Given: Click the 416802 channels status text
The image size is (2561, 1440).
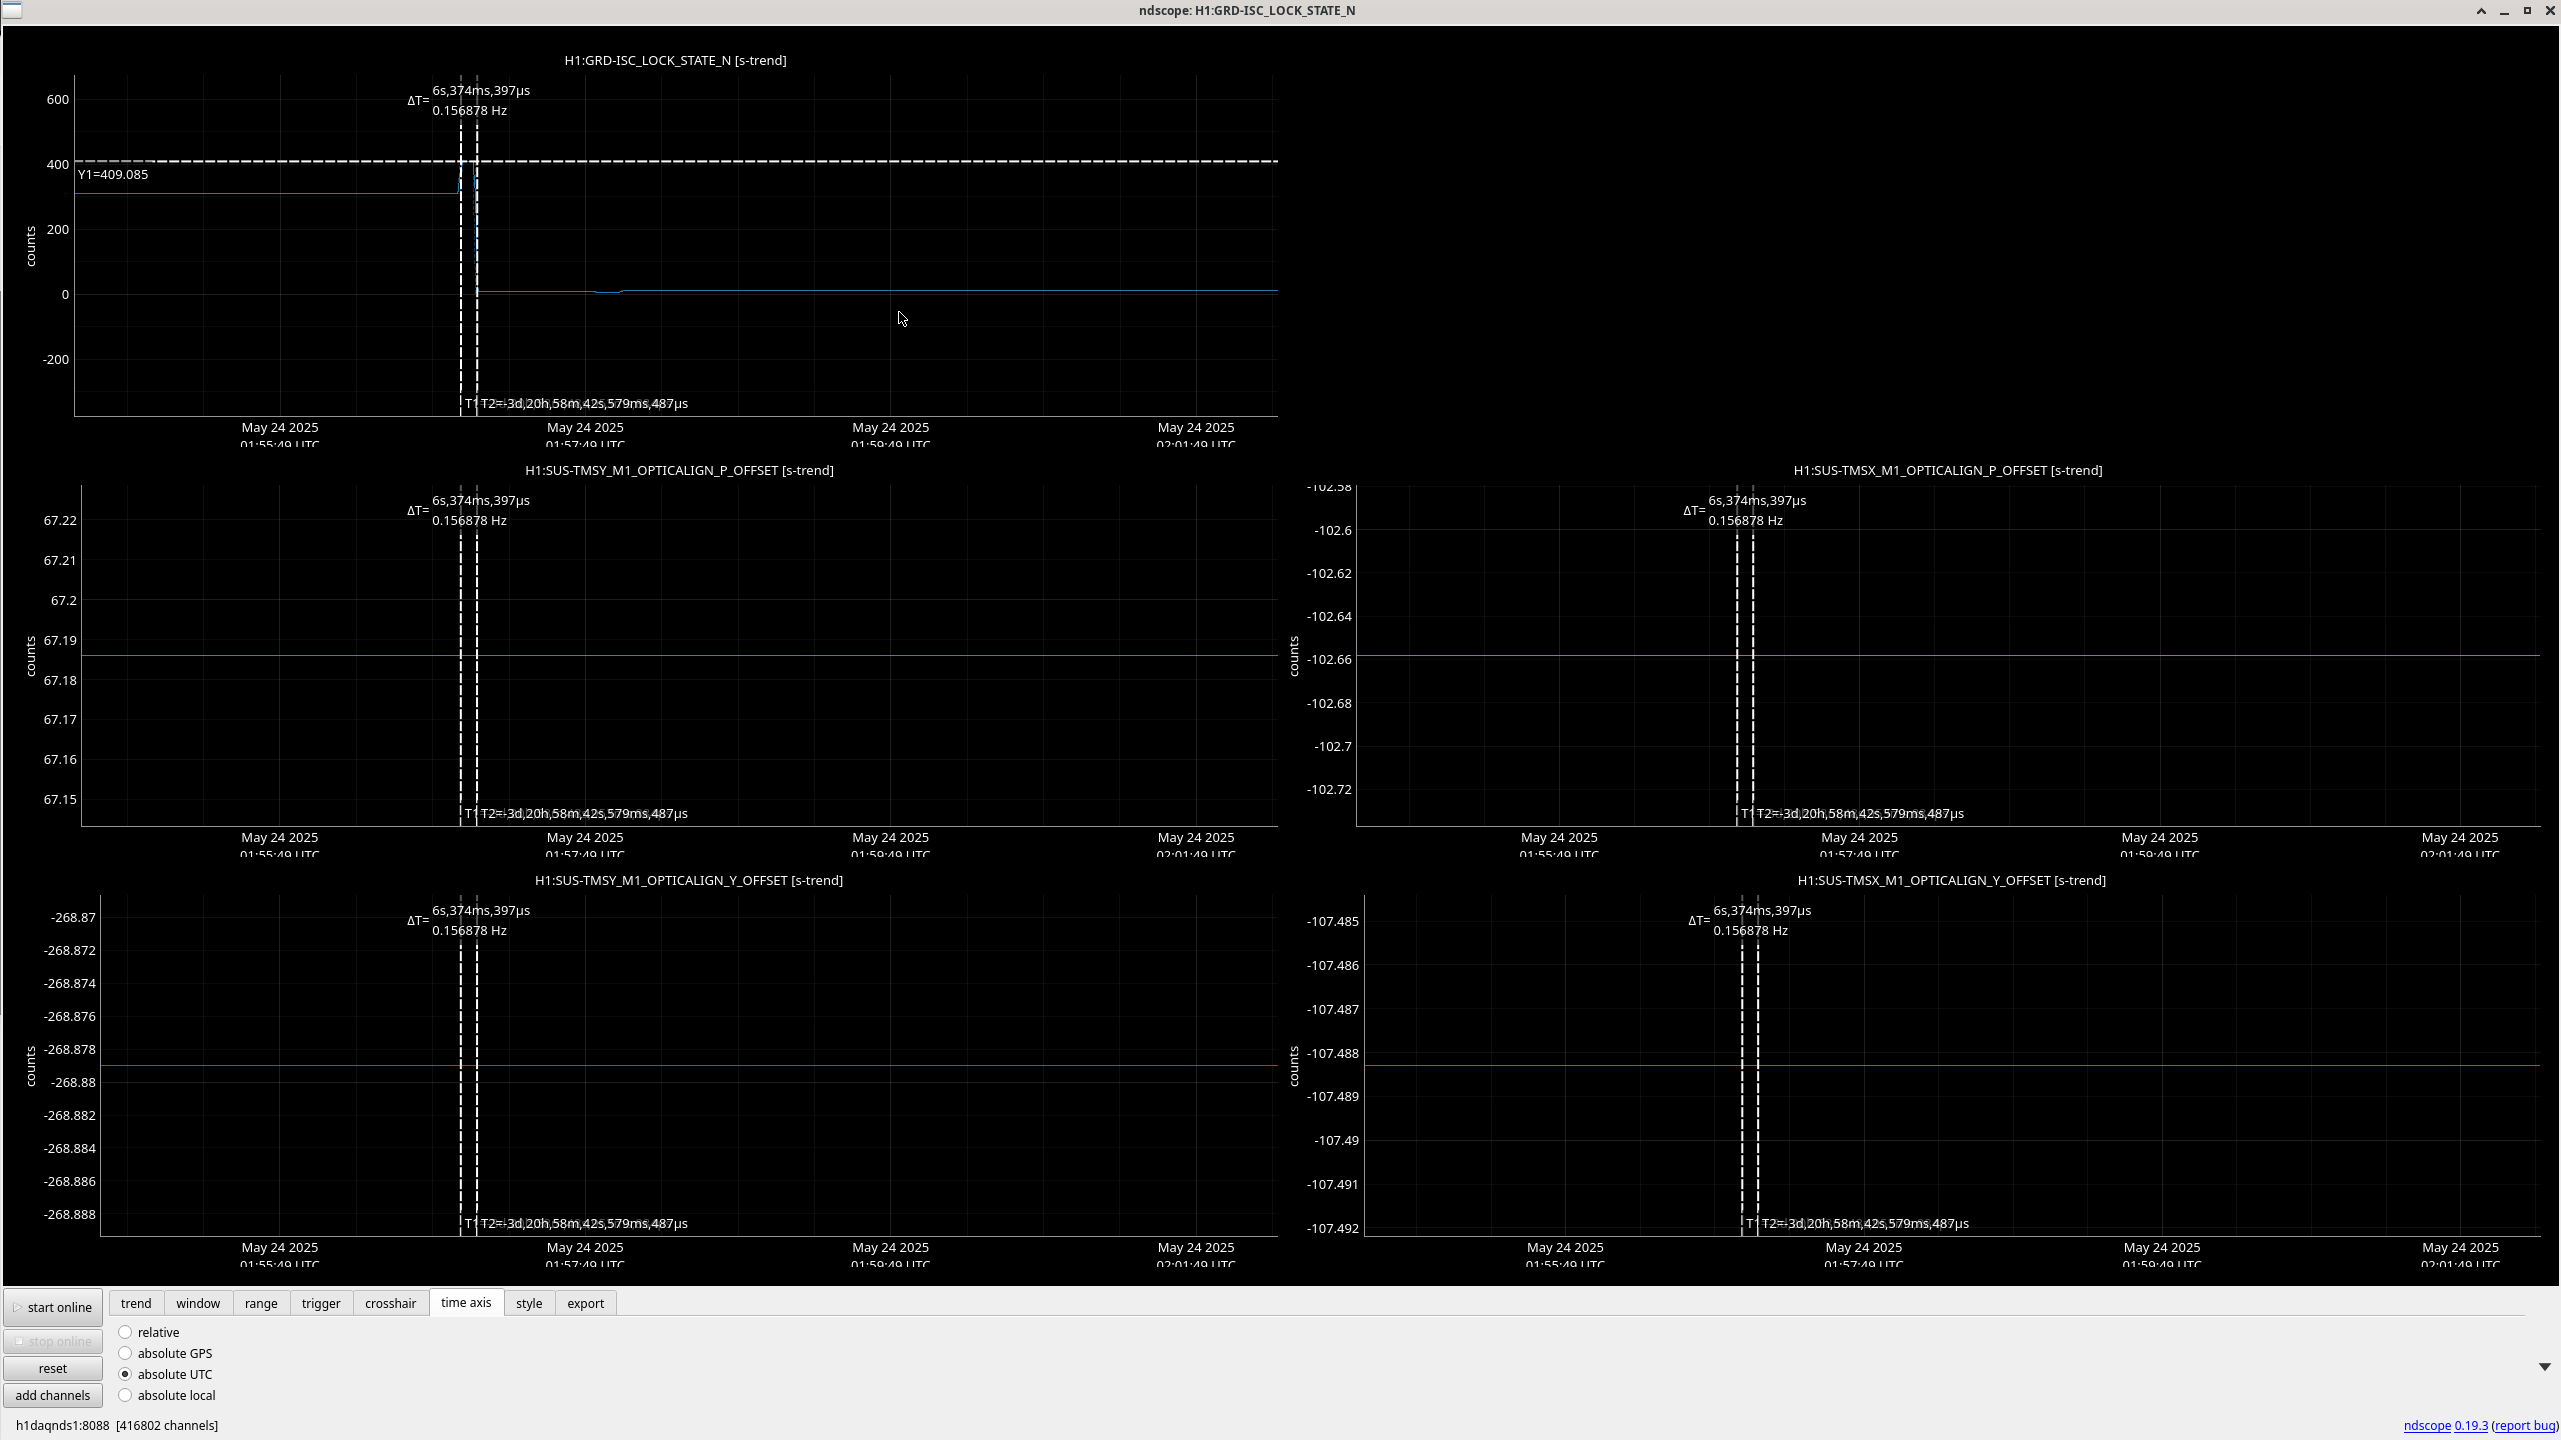Looking at the screenshot, I should coord(167,1425).
